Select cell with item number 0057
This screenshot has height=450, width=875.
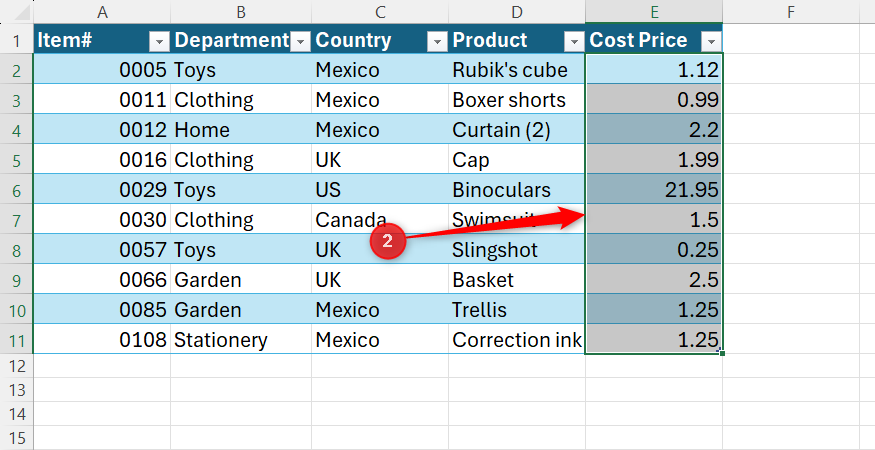point(102,250)
